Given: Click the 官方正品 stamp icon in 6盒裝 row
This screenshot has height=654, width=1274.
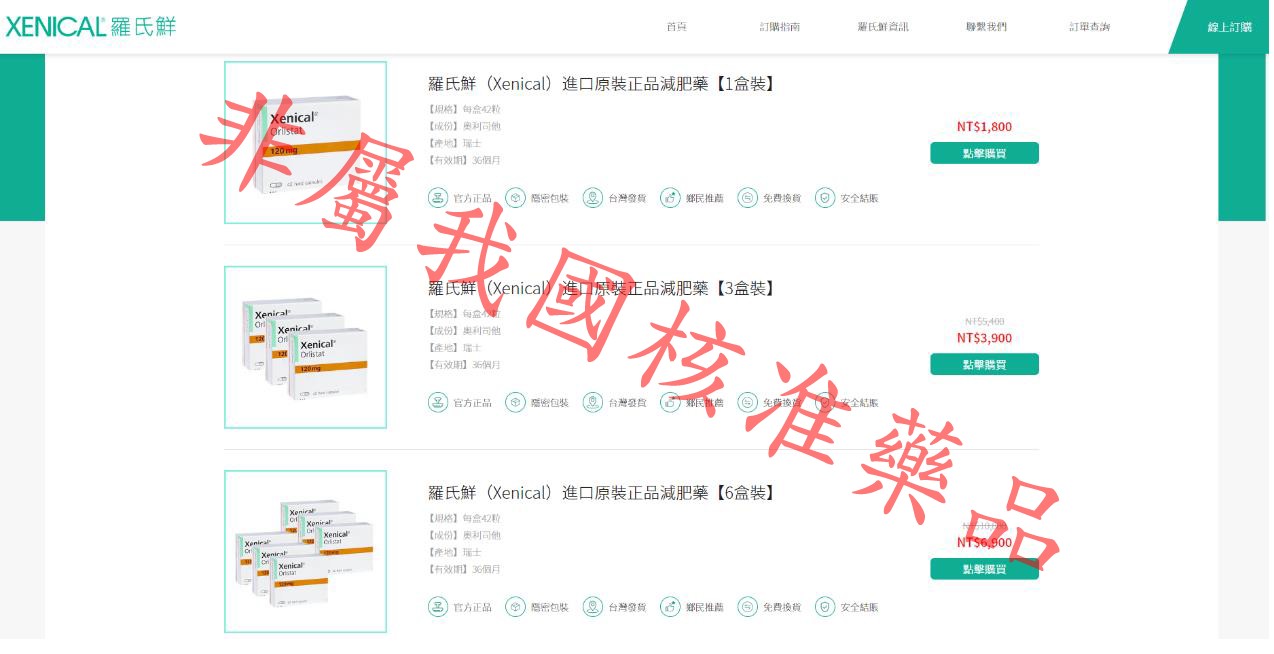Looking at the screenshot, I should pyautogui.click(x=438, y=607).
